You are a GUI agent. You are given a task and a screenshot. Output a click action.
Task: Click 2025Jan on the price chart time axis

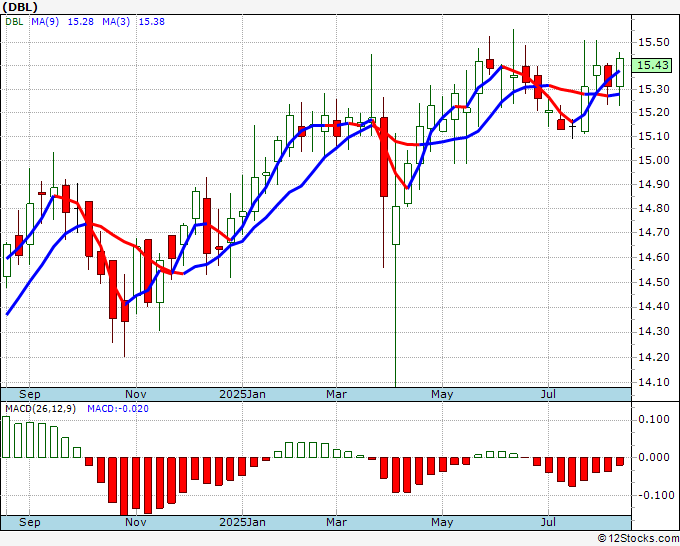point(242,394)
